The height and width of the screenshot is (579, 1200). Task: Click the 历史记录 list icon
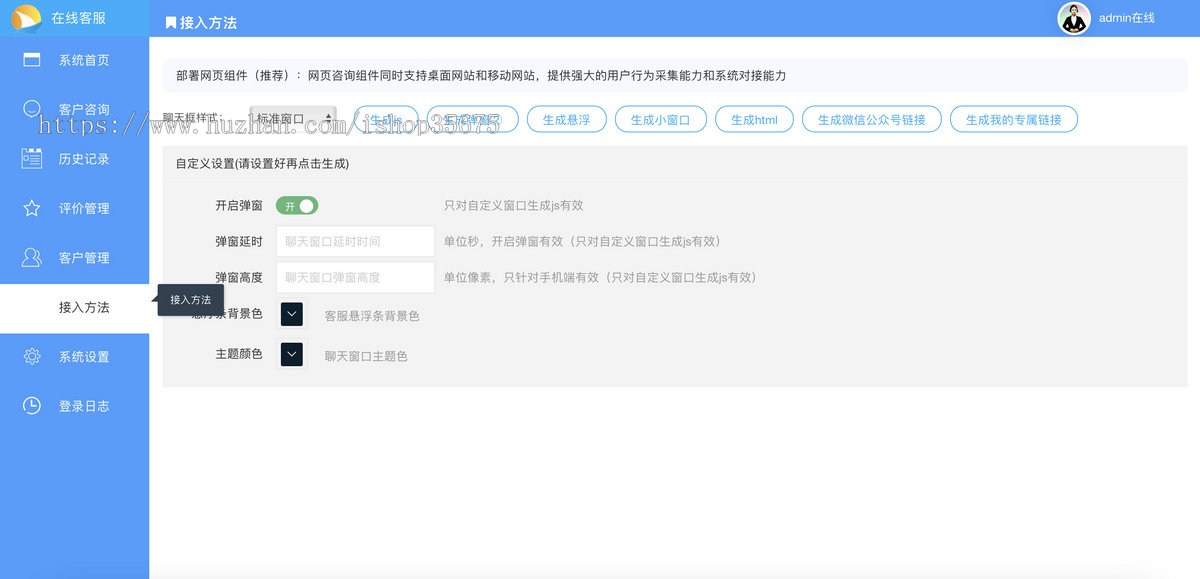pyautogui.click(x=32, y=158)
